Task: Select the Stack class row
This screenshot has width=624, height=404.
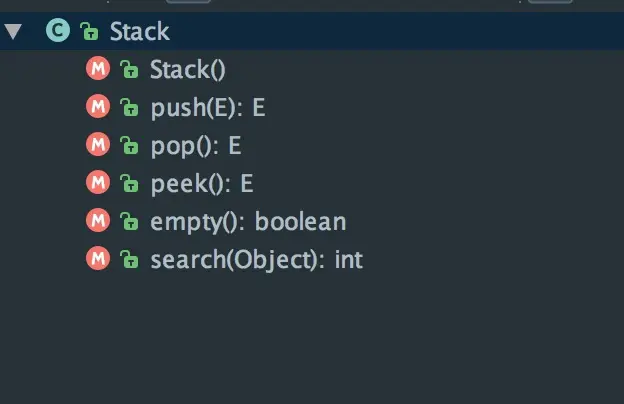Action: (140, 31)
